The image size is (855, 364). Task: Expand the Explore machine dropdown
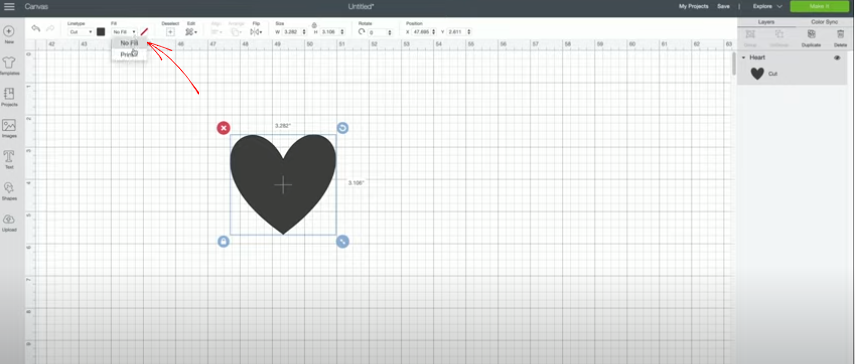pyautogui.click(x=767, y=7)
